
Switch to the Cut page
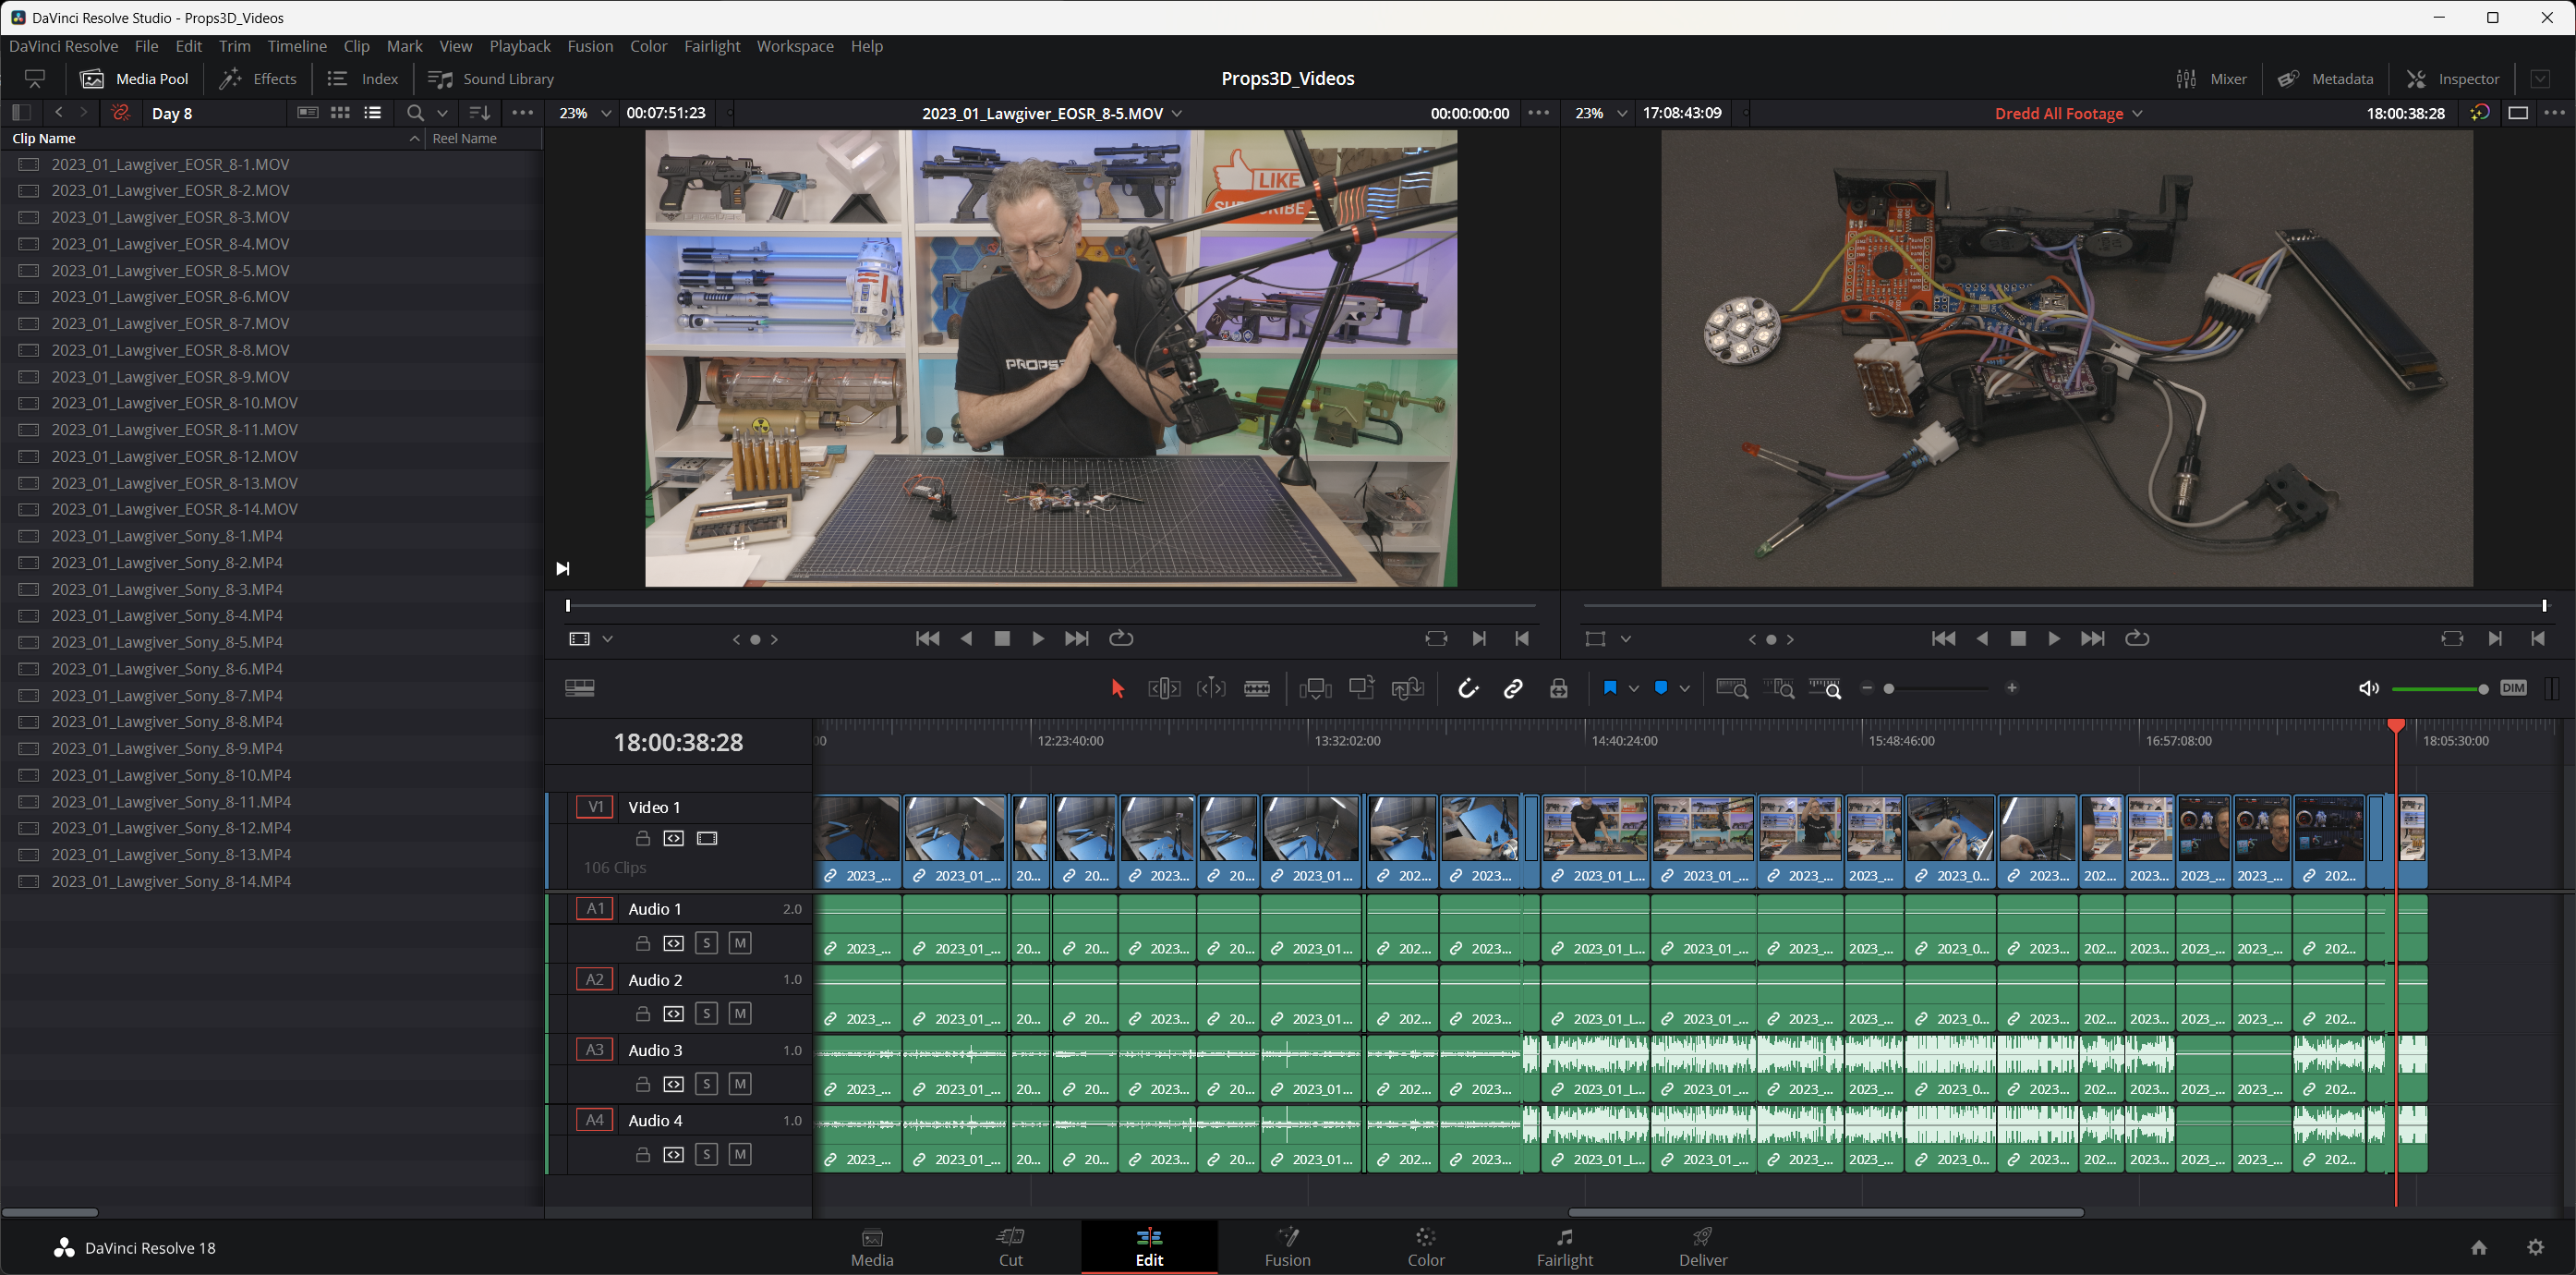pos(1010,1247)
